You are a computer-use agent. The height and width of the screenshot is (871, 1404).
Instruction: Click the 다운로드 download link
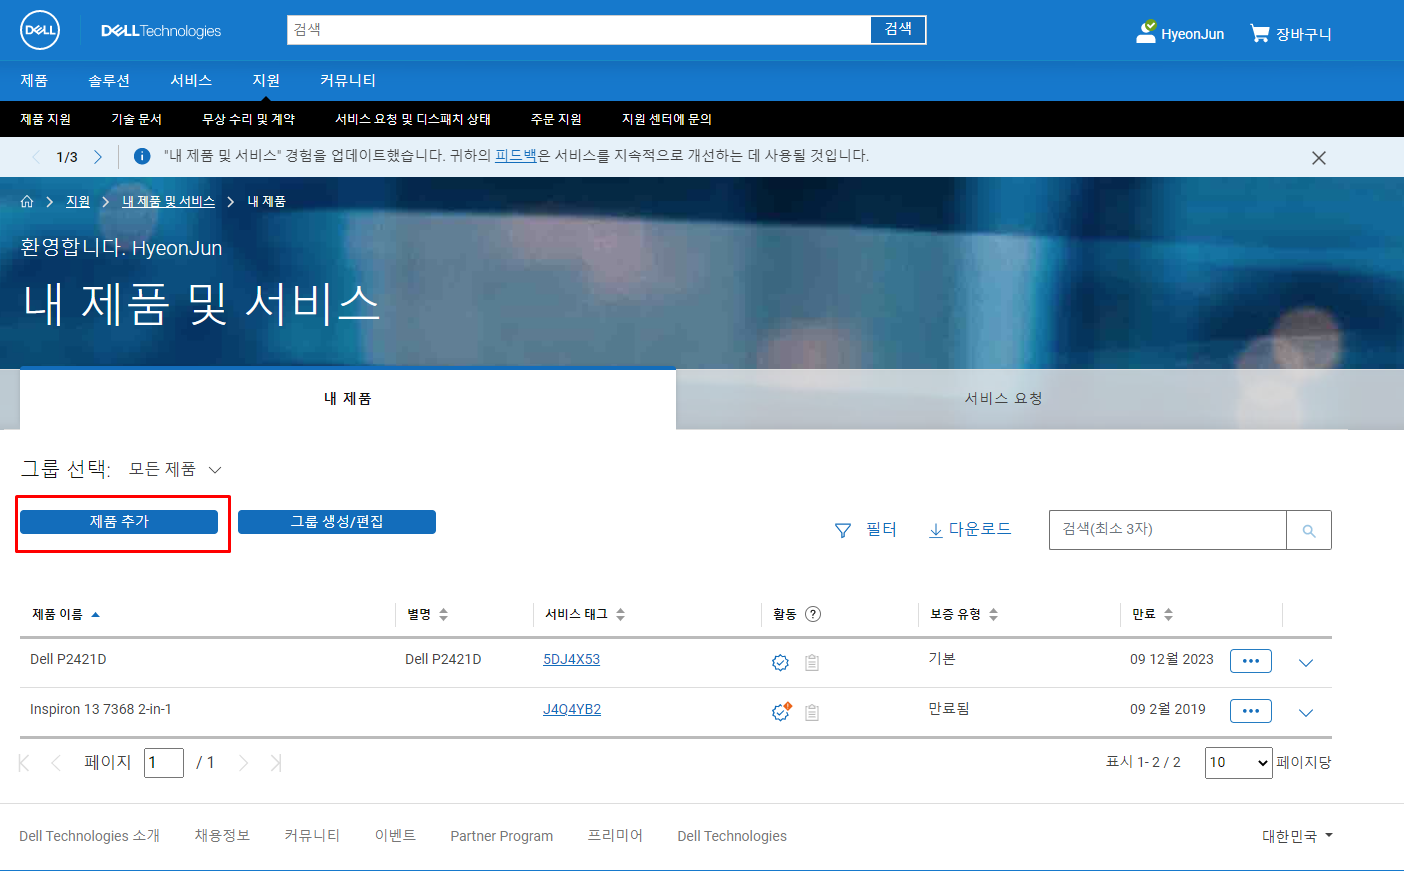[970, 529]
